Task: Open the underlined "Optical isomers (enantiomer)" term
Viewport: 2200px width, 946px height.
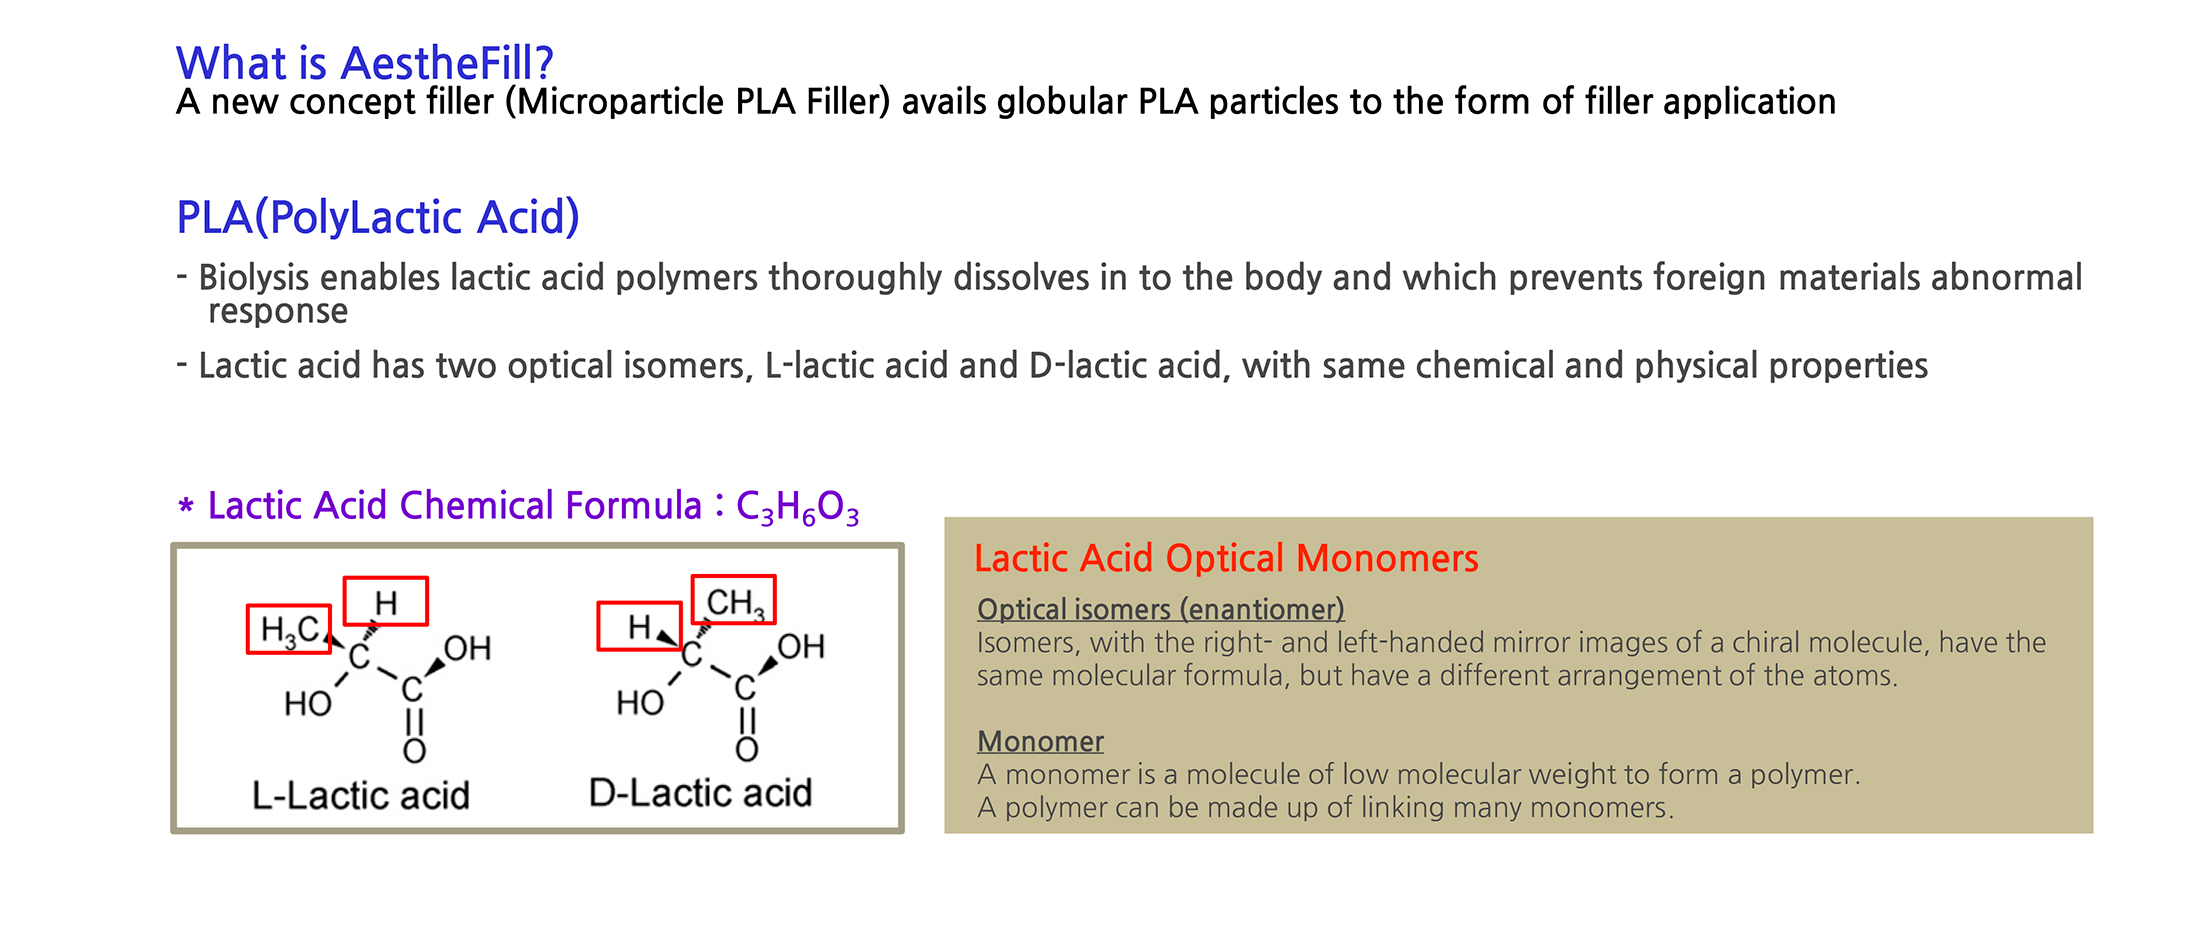Action: [1160, 609]
